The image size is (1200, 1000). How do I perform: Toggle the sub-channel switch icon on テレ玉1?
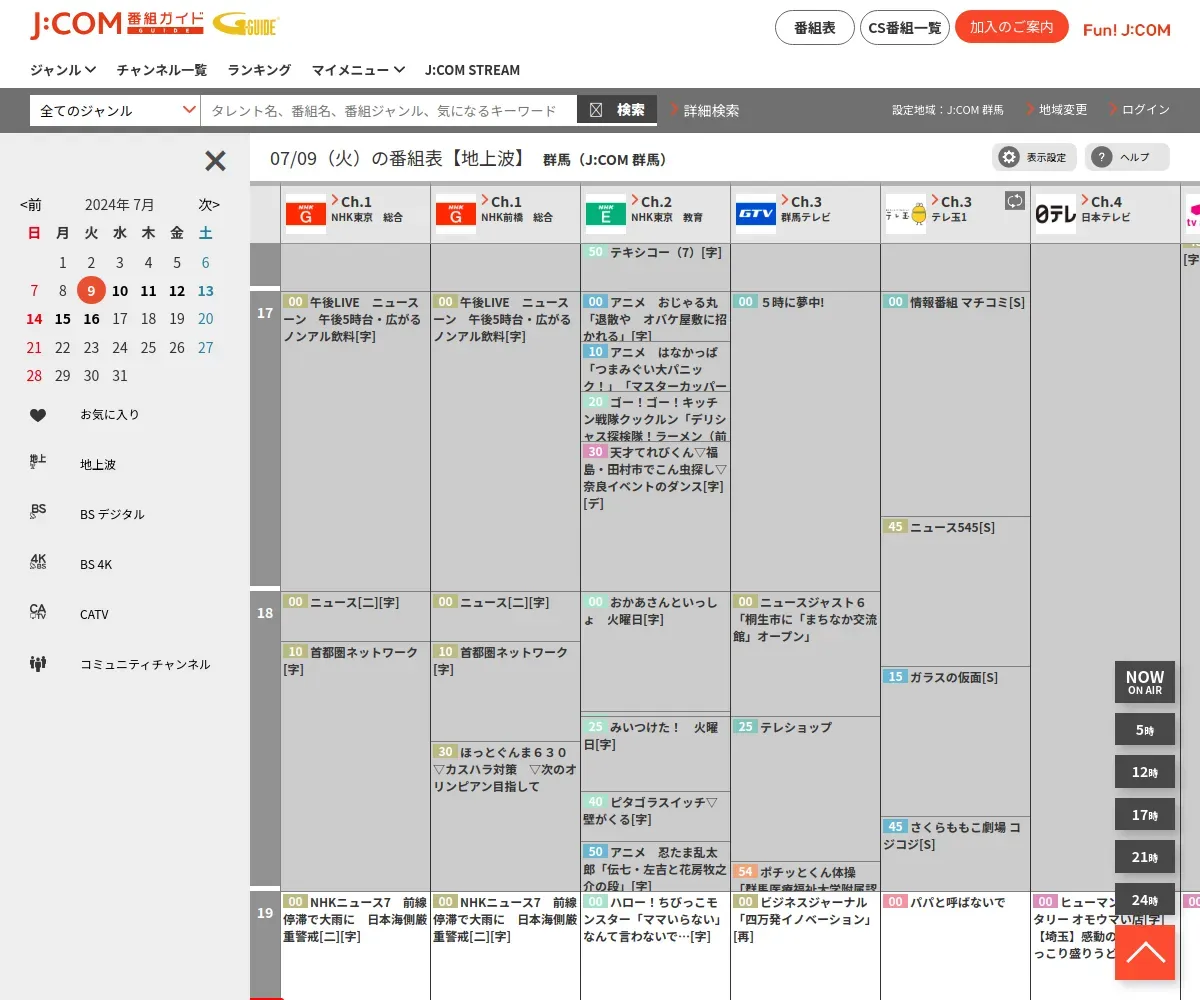click(x=1015, y=201)
